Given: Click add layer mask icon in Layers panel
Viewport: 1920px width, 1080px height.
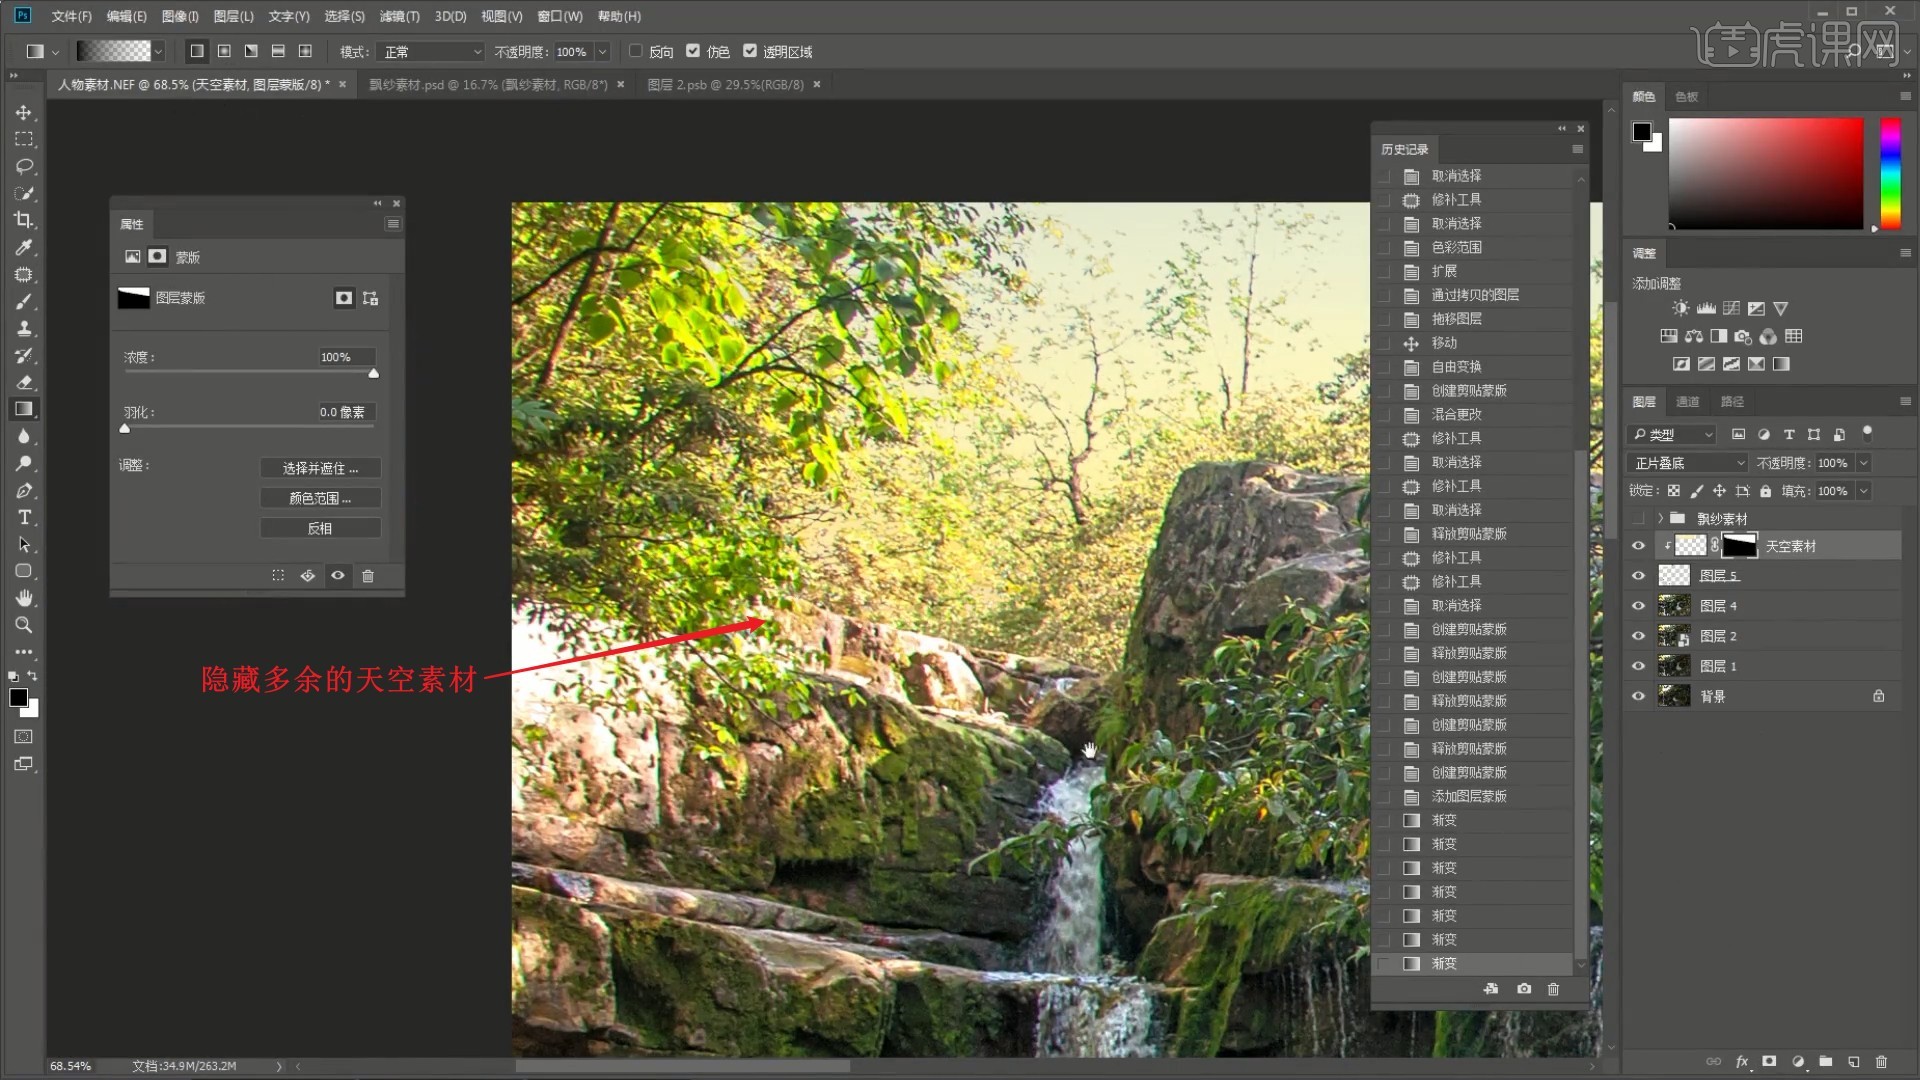Looking at the screenshot, I should tap(1769, 1061).
